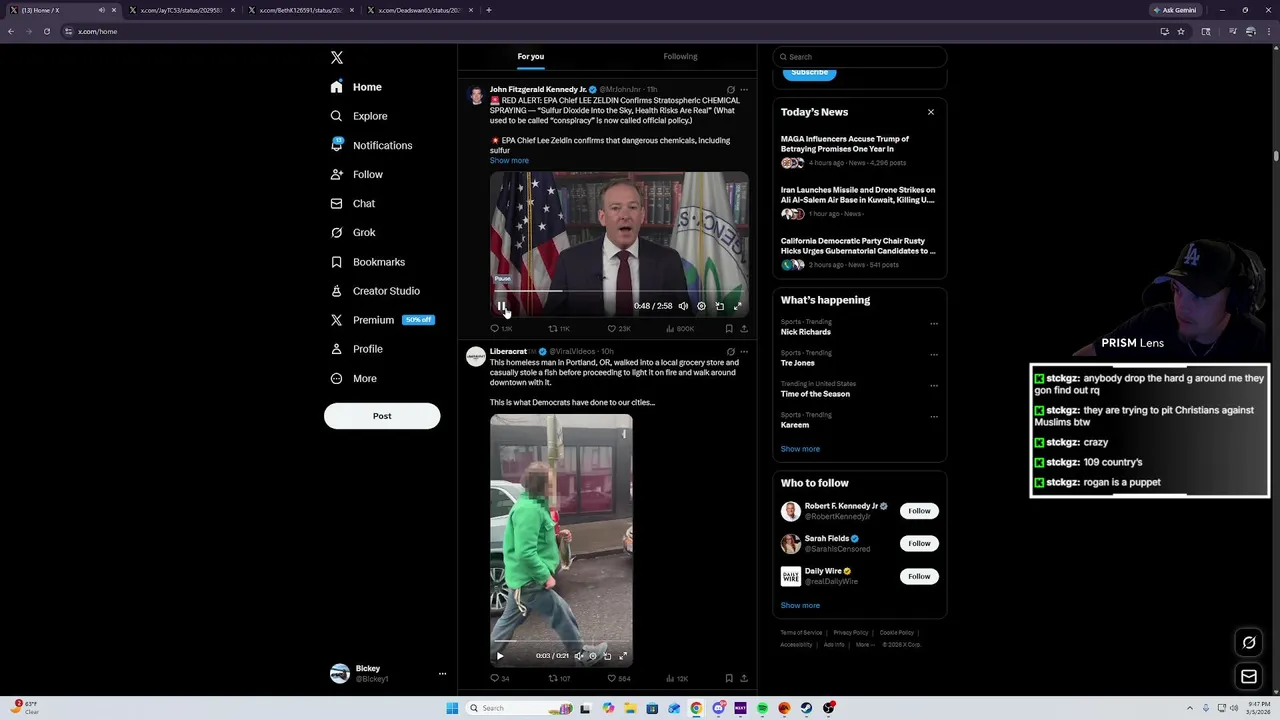The height and width of the screenshot is (720, 1280).
Task: Follow Robert F. Kennedy Jr
Action: click(919, 511)
